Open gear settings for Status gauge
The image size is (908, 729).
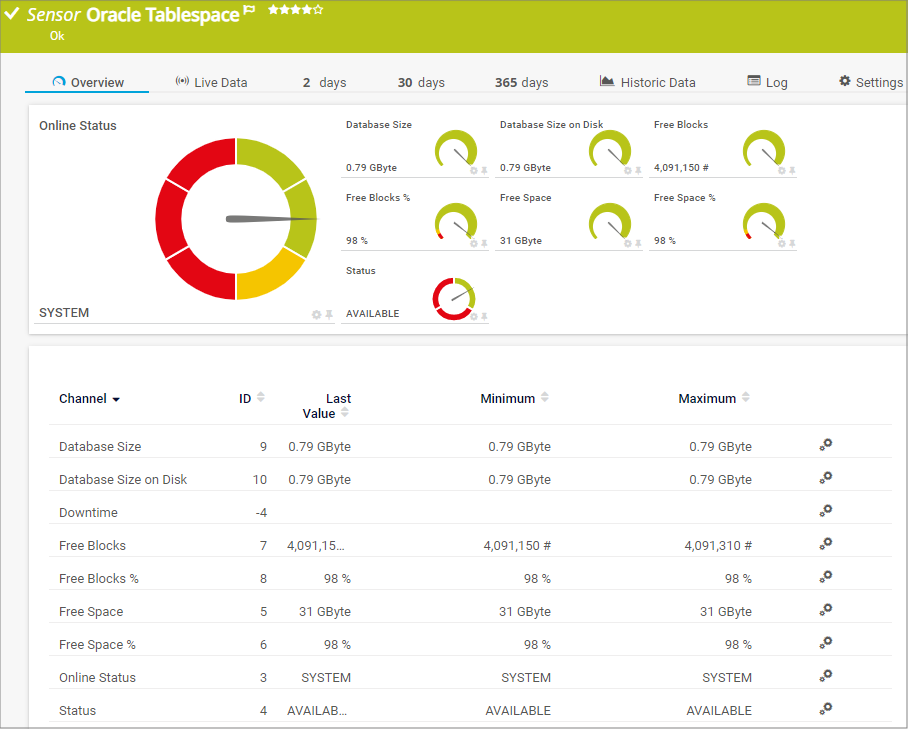[x=474, y=316]
